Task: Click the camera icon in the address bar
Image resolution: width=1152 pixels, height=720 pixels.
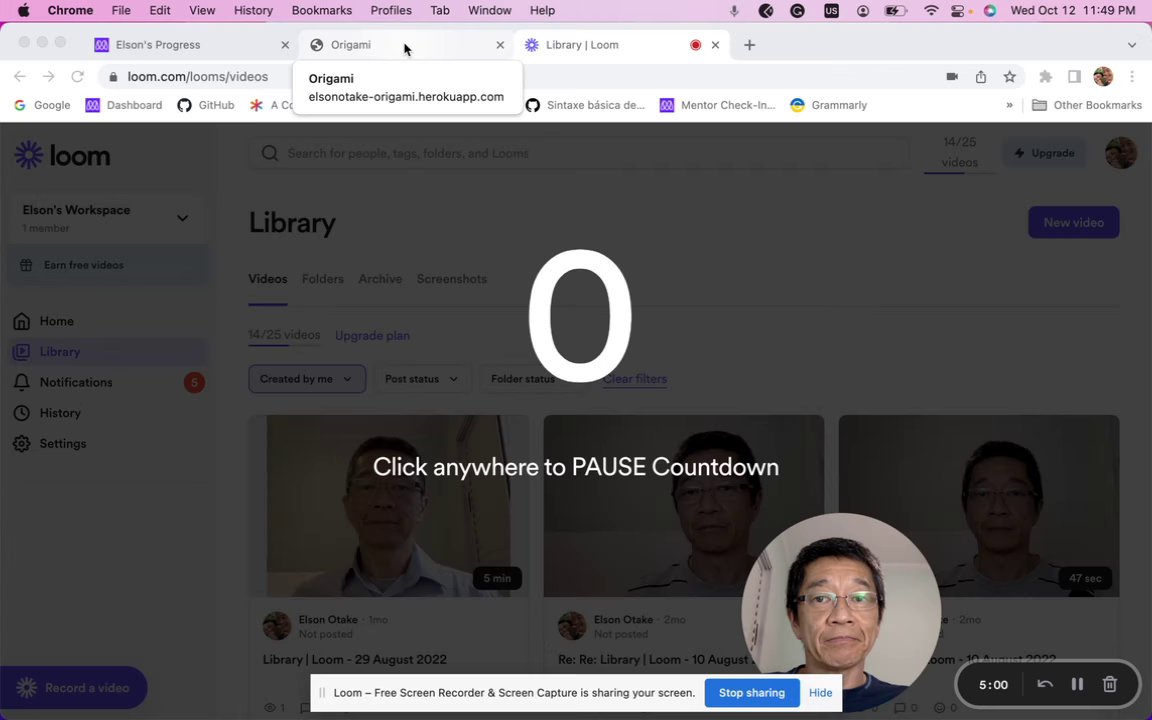Action: 952,76
